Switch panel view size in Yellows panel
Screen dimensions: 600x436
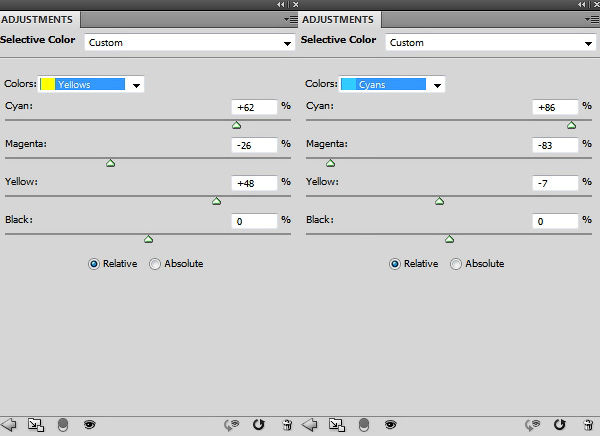pyautogui.click(x=36, y=425)
